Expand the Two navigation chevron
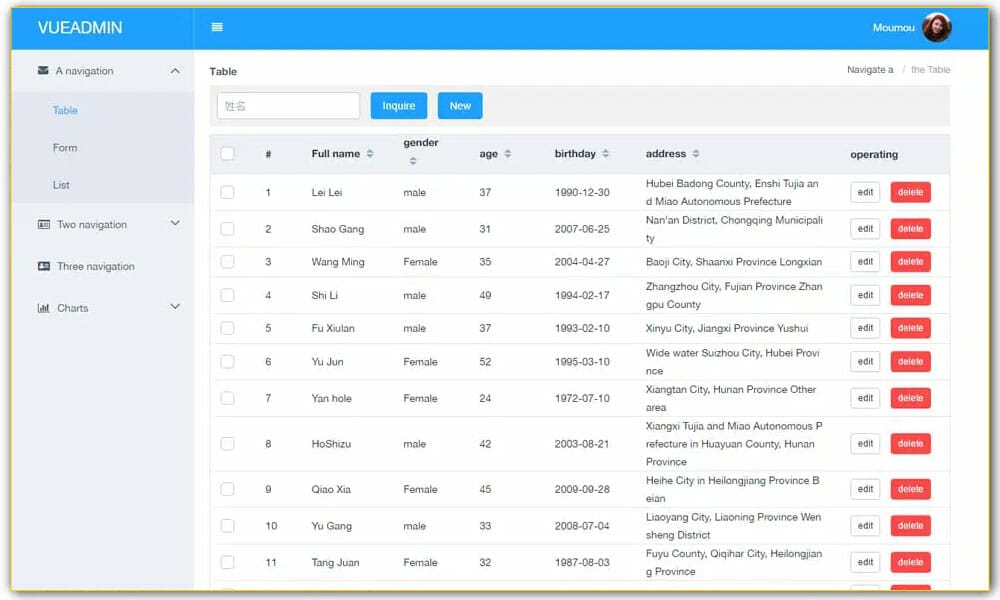The height and width of the screenshot is (600, 1000). coord(175,224)
